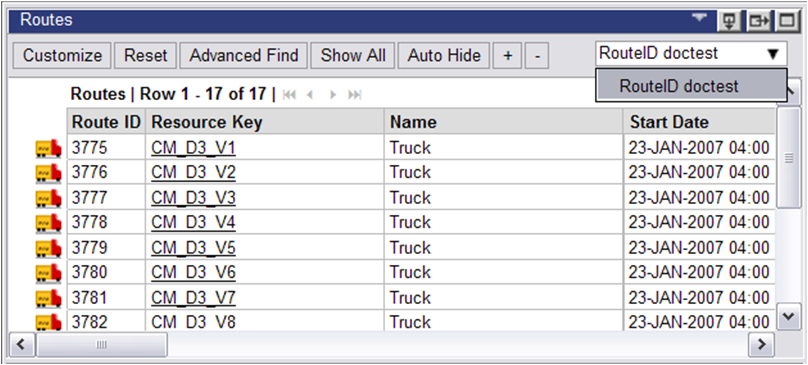808x365 pixels.
Task: Go to the next page of rows
Action: pyautogui.click(x=333, y=95)
